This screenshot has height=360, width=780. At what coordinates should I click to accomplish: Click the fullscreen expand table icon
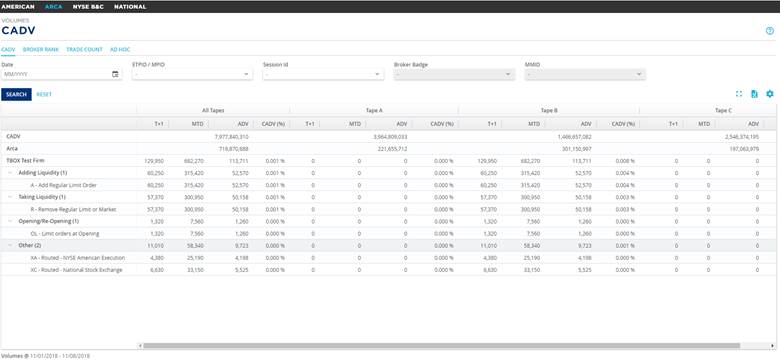[x=739, y=94]
